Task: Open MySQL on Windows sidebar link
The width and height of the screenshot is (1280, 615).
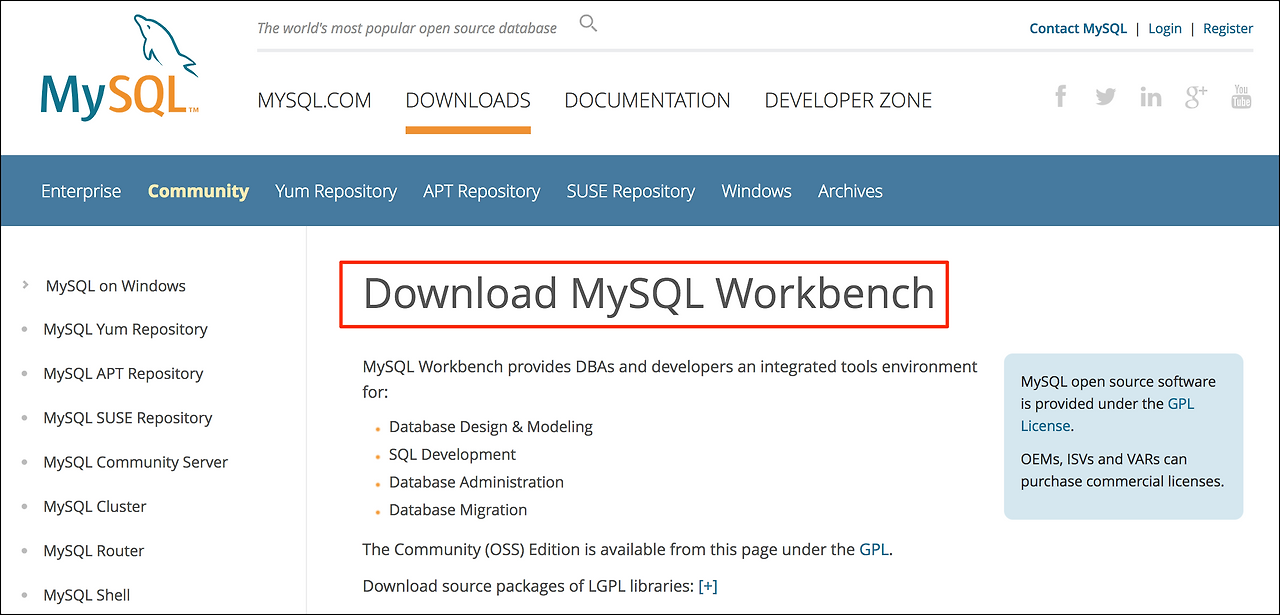Action: point(116,285)
